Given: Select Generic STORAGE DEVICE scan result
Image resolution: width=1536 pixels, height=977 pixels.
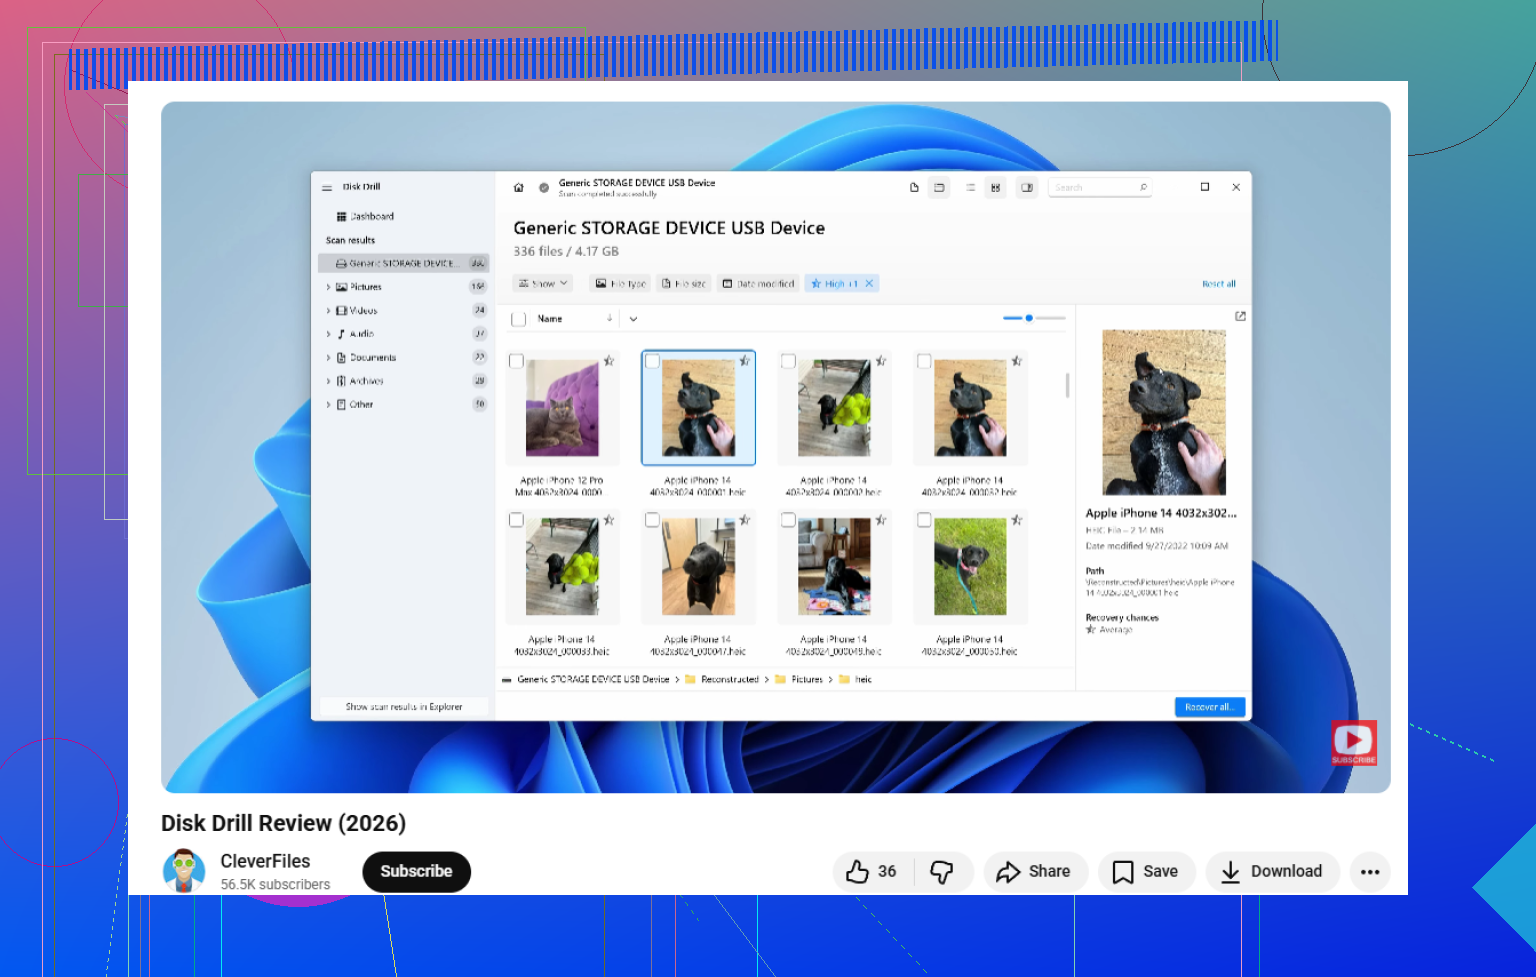Looking at the screenshot, I should coord(403,263).
